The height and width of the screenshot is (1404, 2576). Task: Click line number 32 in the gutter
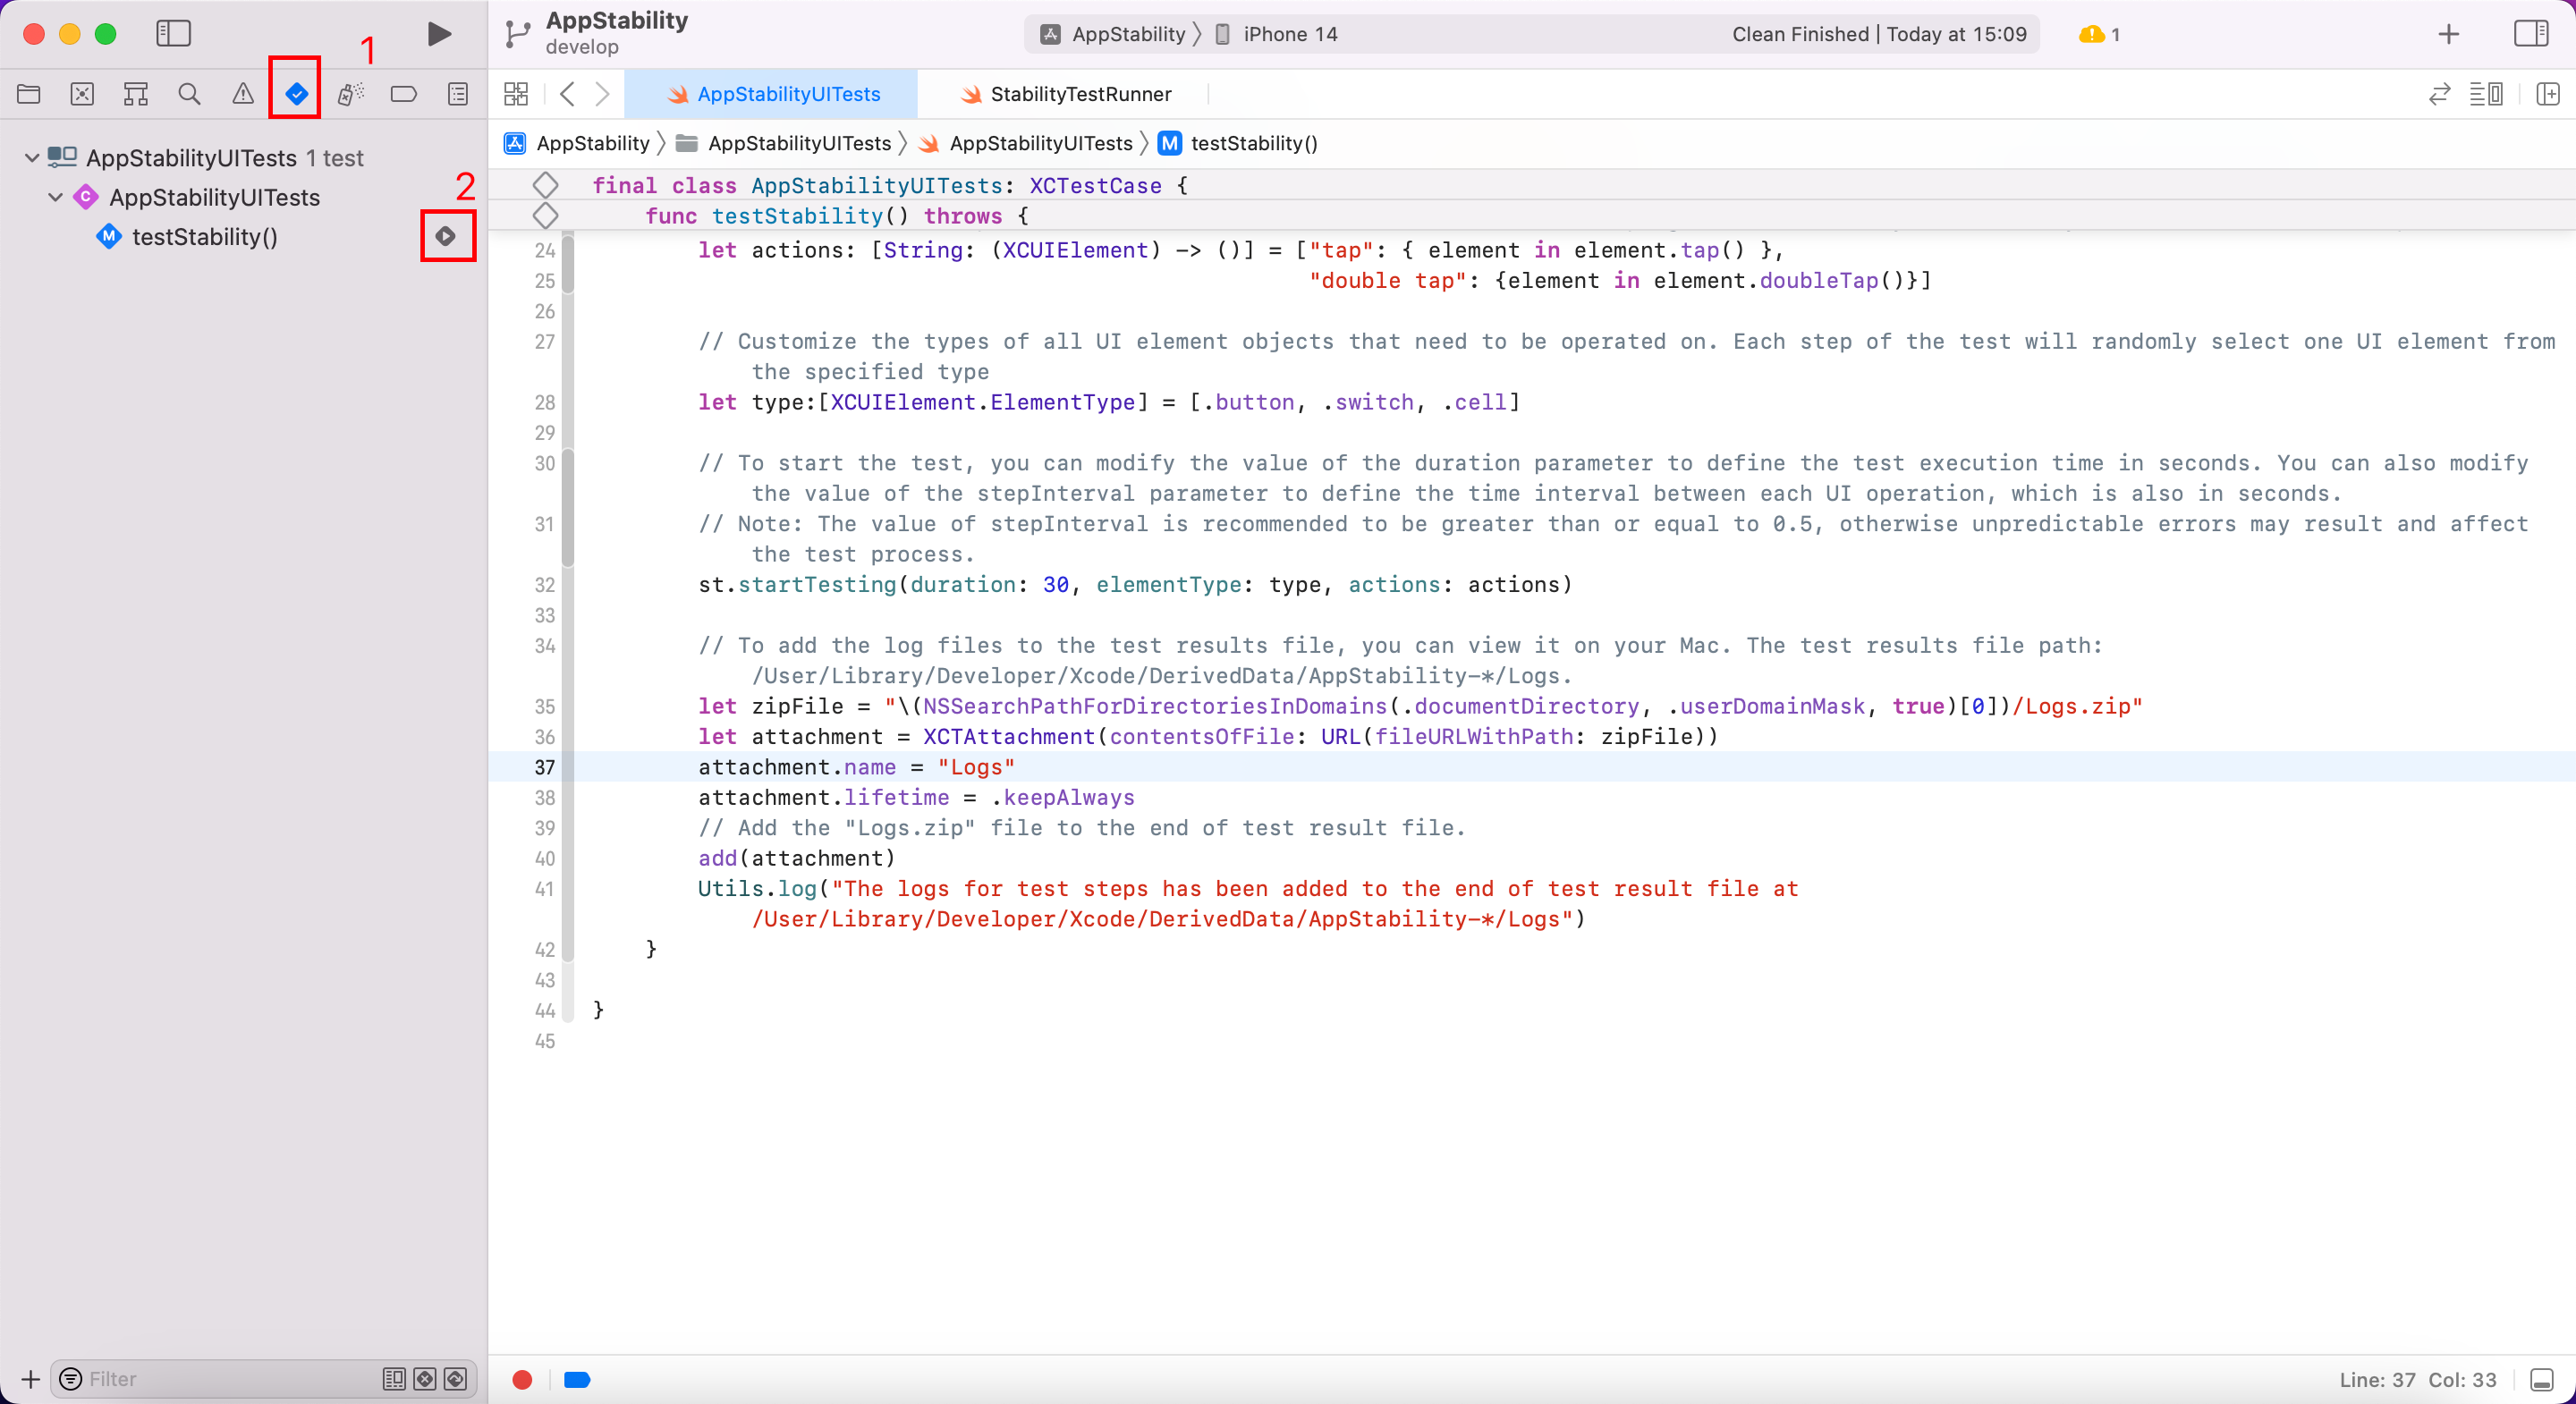pyautogui.click(x=544, y=585)
